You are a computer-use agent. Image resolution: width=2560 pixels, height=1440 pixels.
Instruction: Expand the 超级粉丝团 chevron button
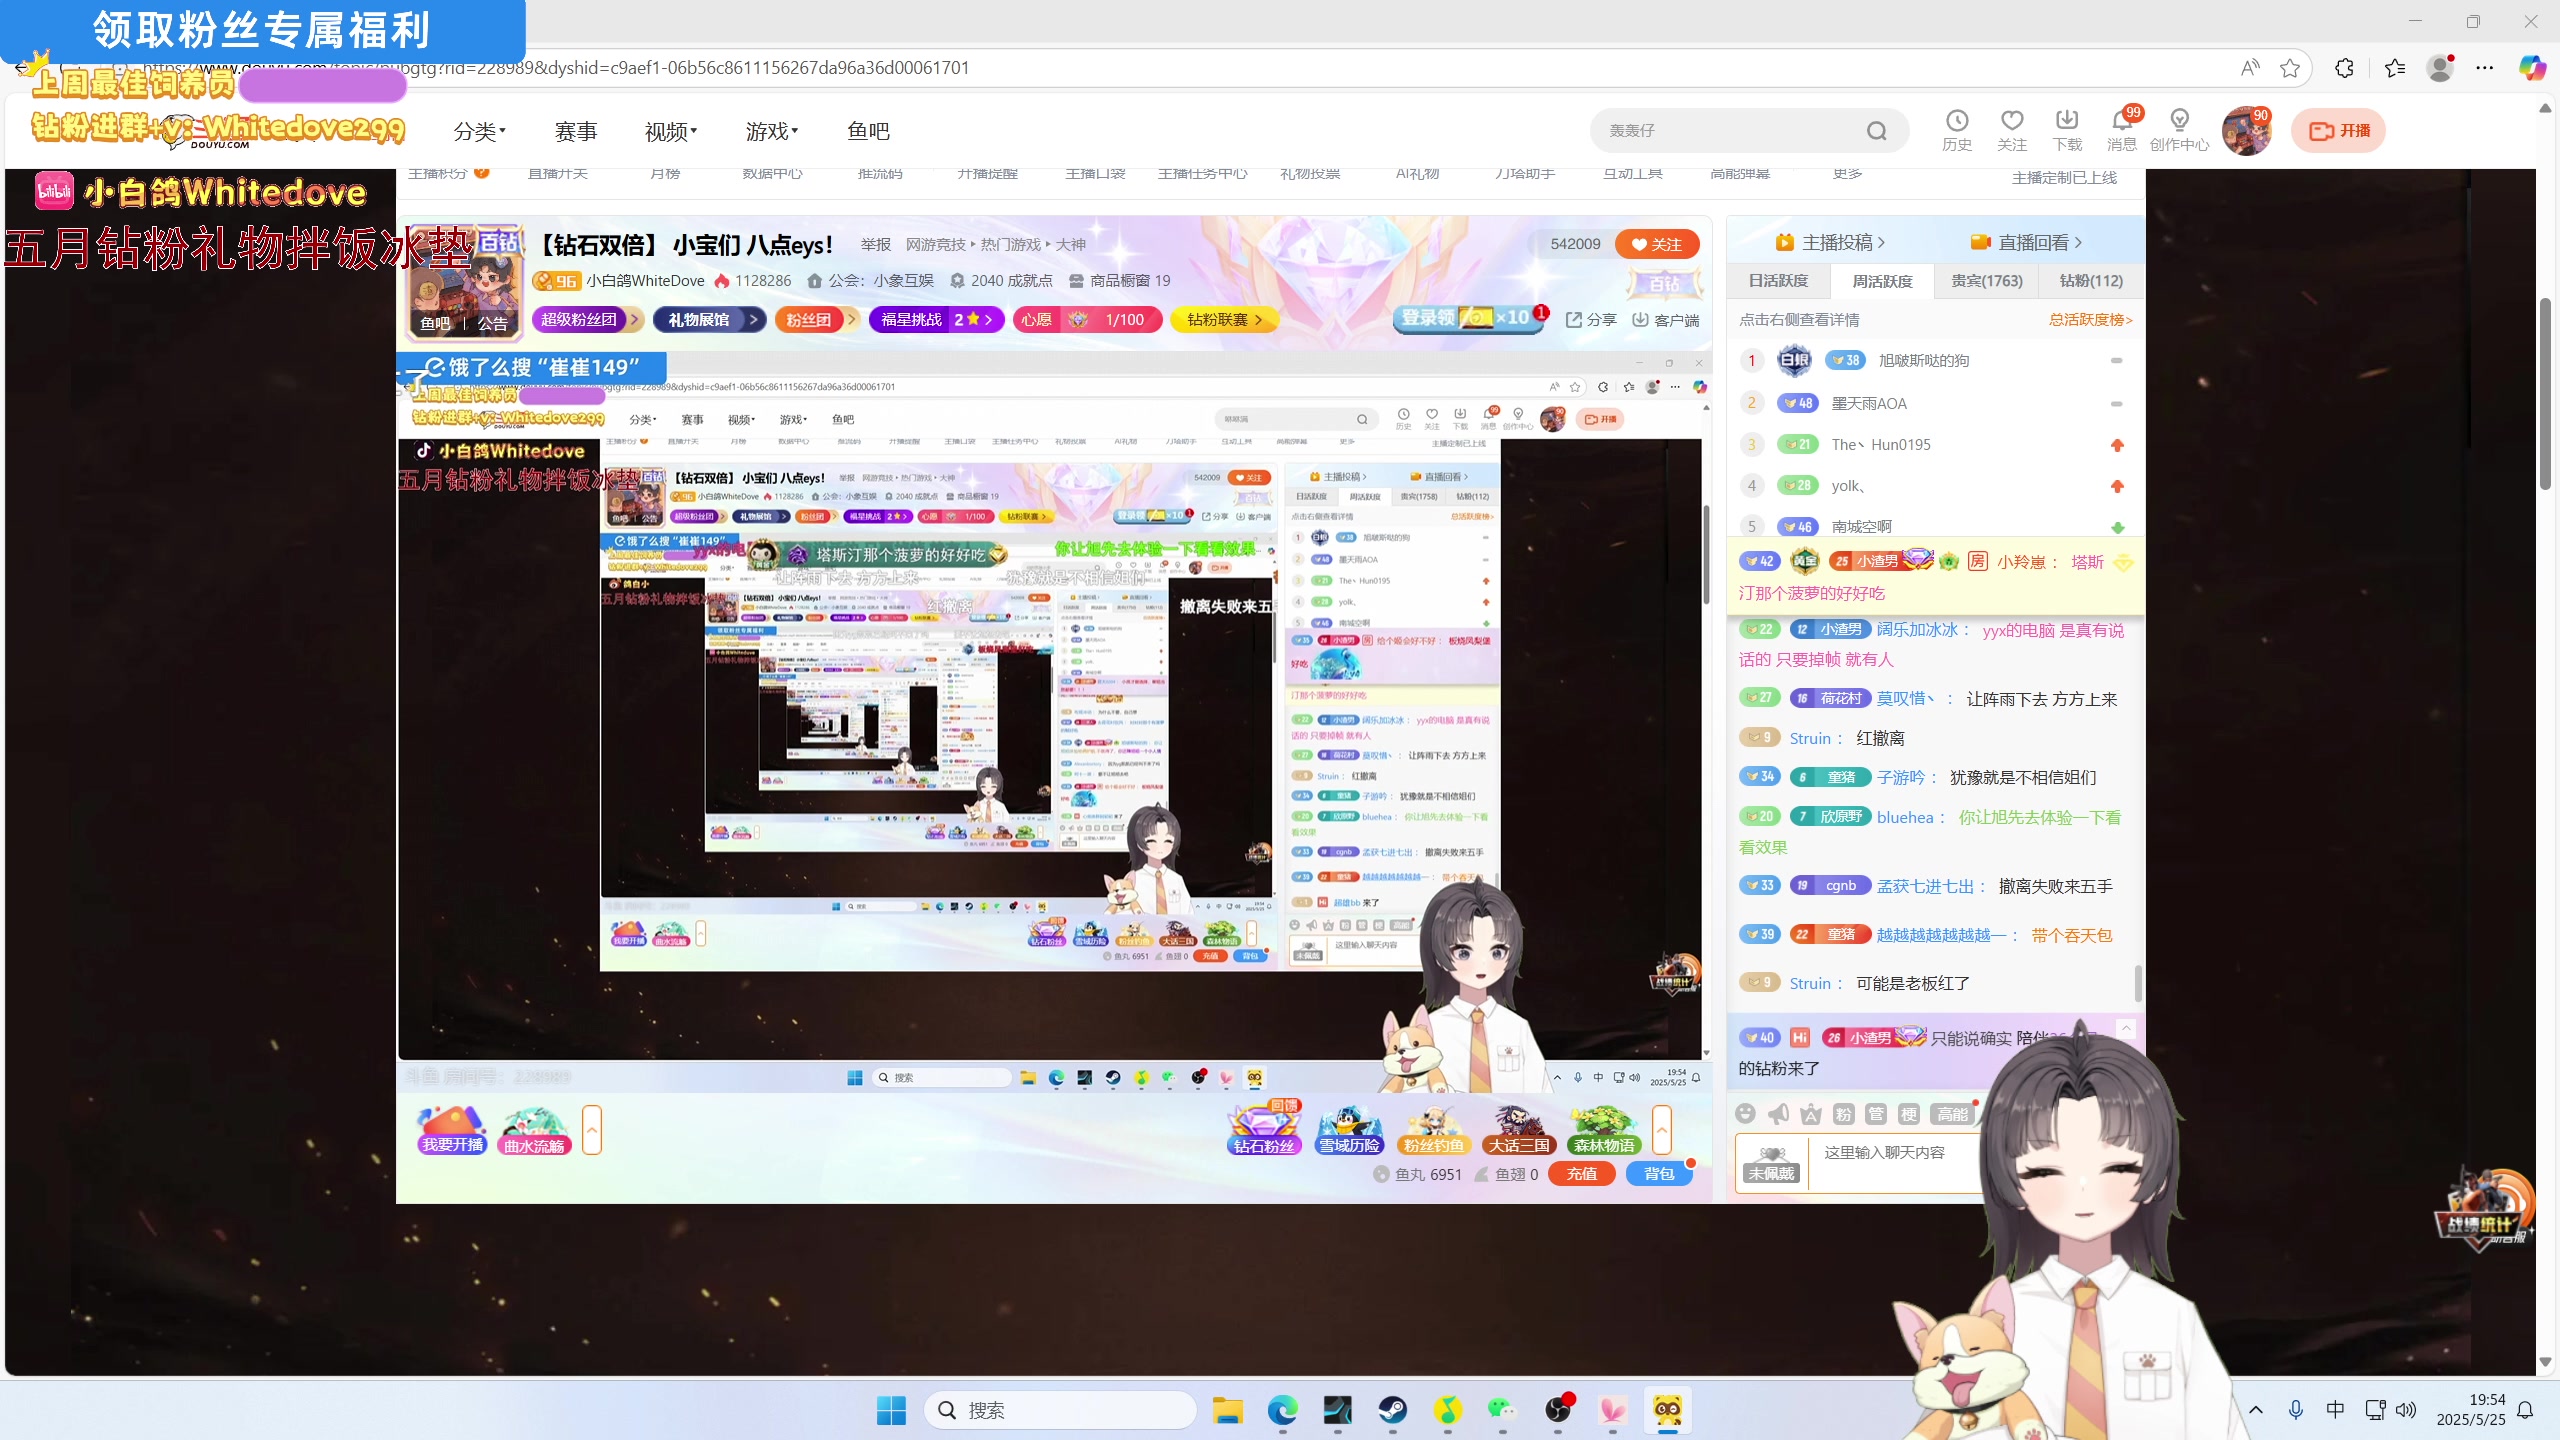click(x=635, y=320)
